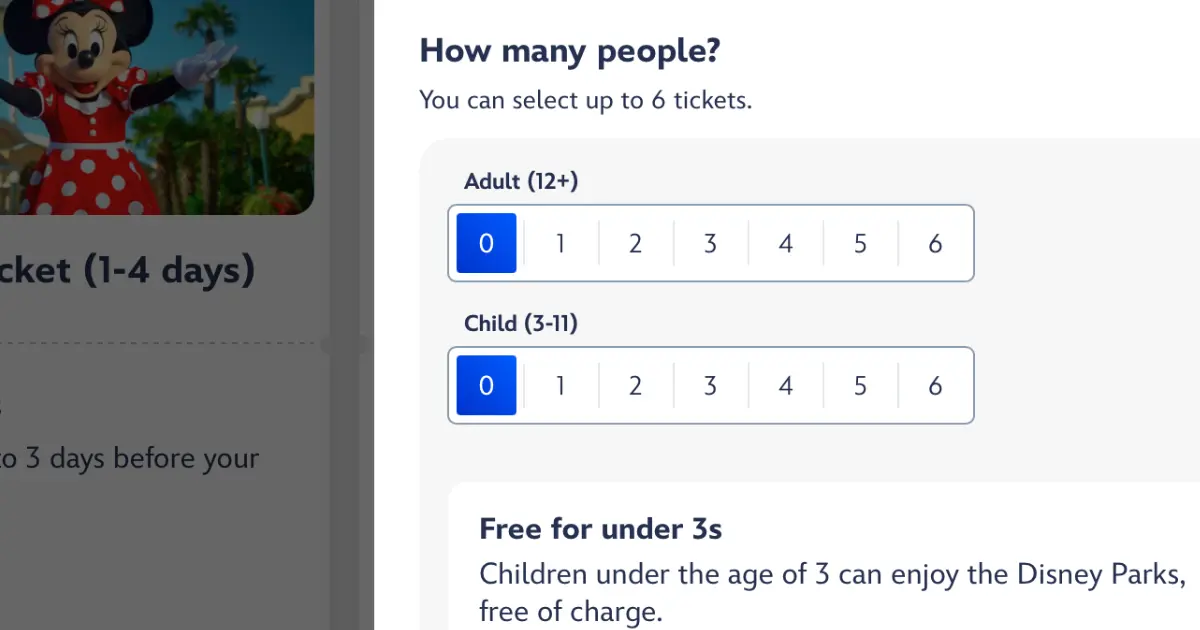
Task: Choose 2 Child (3-11) tickets
Action: tap(636, 385)
